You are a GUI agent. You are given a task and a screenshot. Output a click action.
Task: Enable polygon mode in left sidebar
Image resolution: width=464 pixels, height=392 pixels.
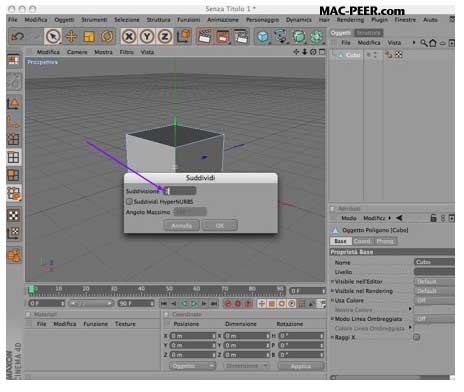click(14, 175)
